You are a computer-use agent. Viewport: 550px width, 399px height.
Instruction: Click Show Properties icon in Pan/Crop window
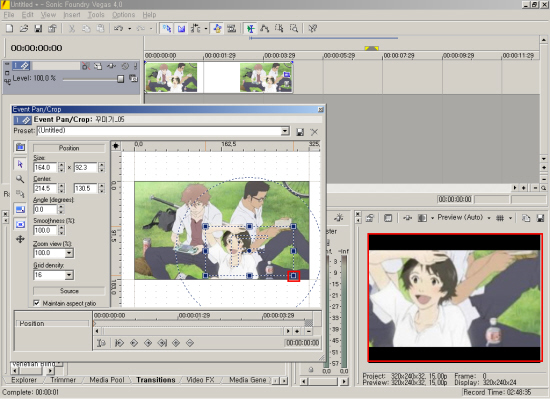pos(20,147)
